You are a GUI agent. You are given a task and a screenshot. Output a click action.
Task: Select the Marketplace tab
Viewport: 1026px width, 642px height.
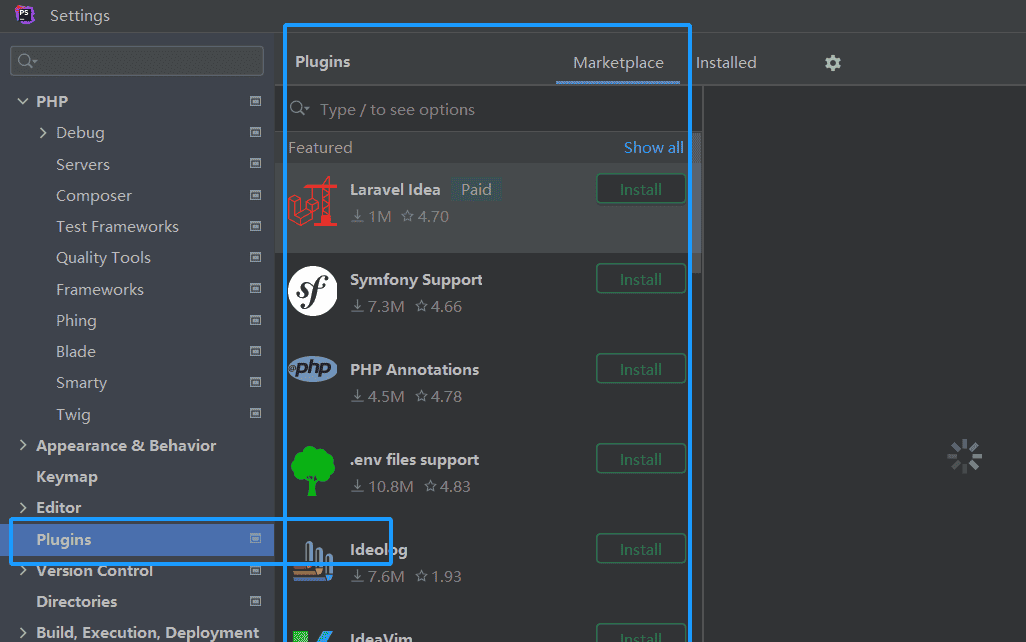(618, 62)
